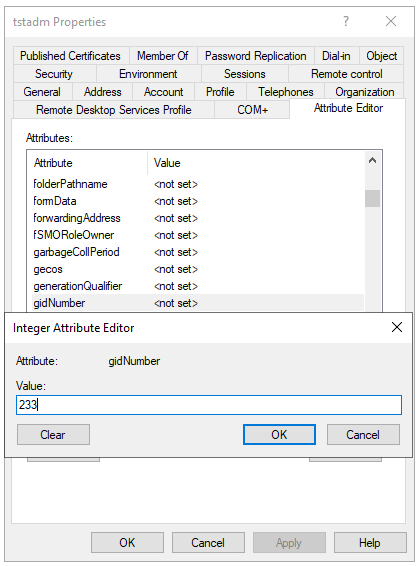
Task: Open the Address tab
Action: [102, 92]
